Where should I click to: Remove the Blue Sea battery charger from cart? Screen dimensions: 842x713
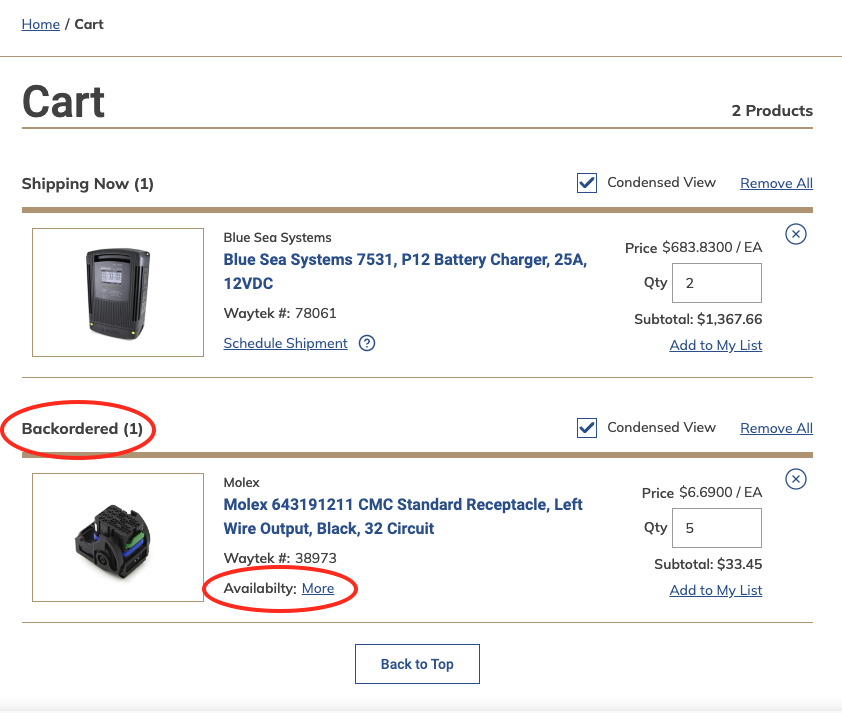(x=796, y=234)
